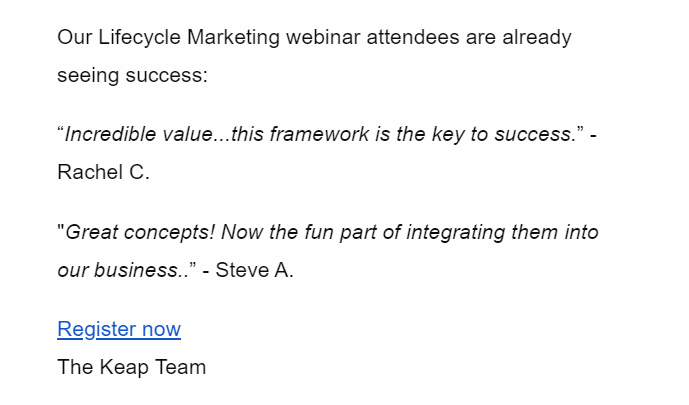This screenshot has height=405, width=689.
Task: Click the word already ending the first line
Action: (x=537, y=37)
